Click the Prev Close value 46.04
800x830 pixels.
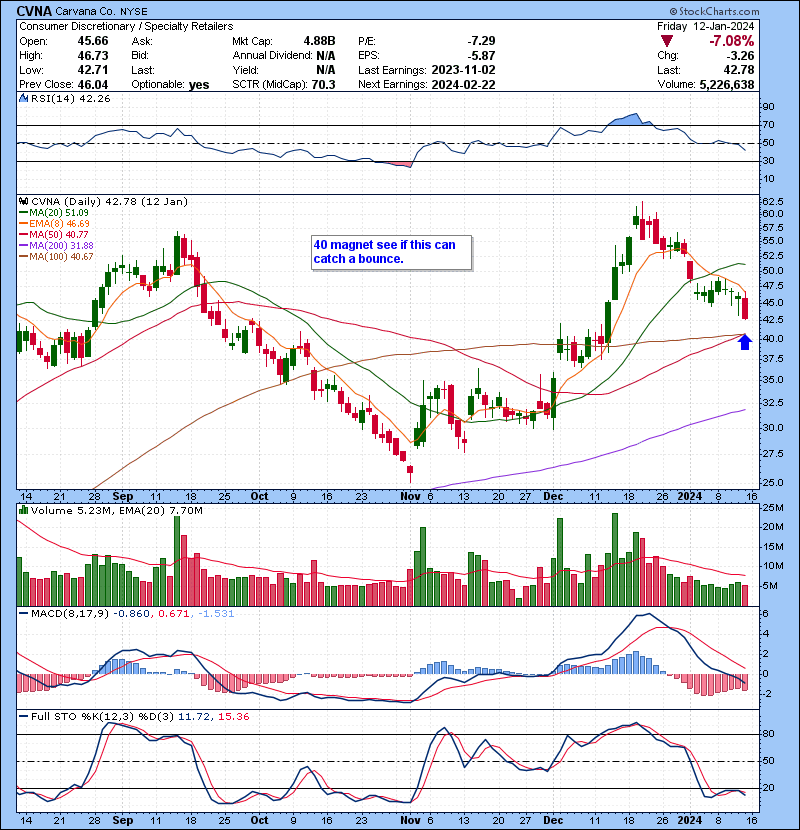93,85
